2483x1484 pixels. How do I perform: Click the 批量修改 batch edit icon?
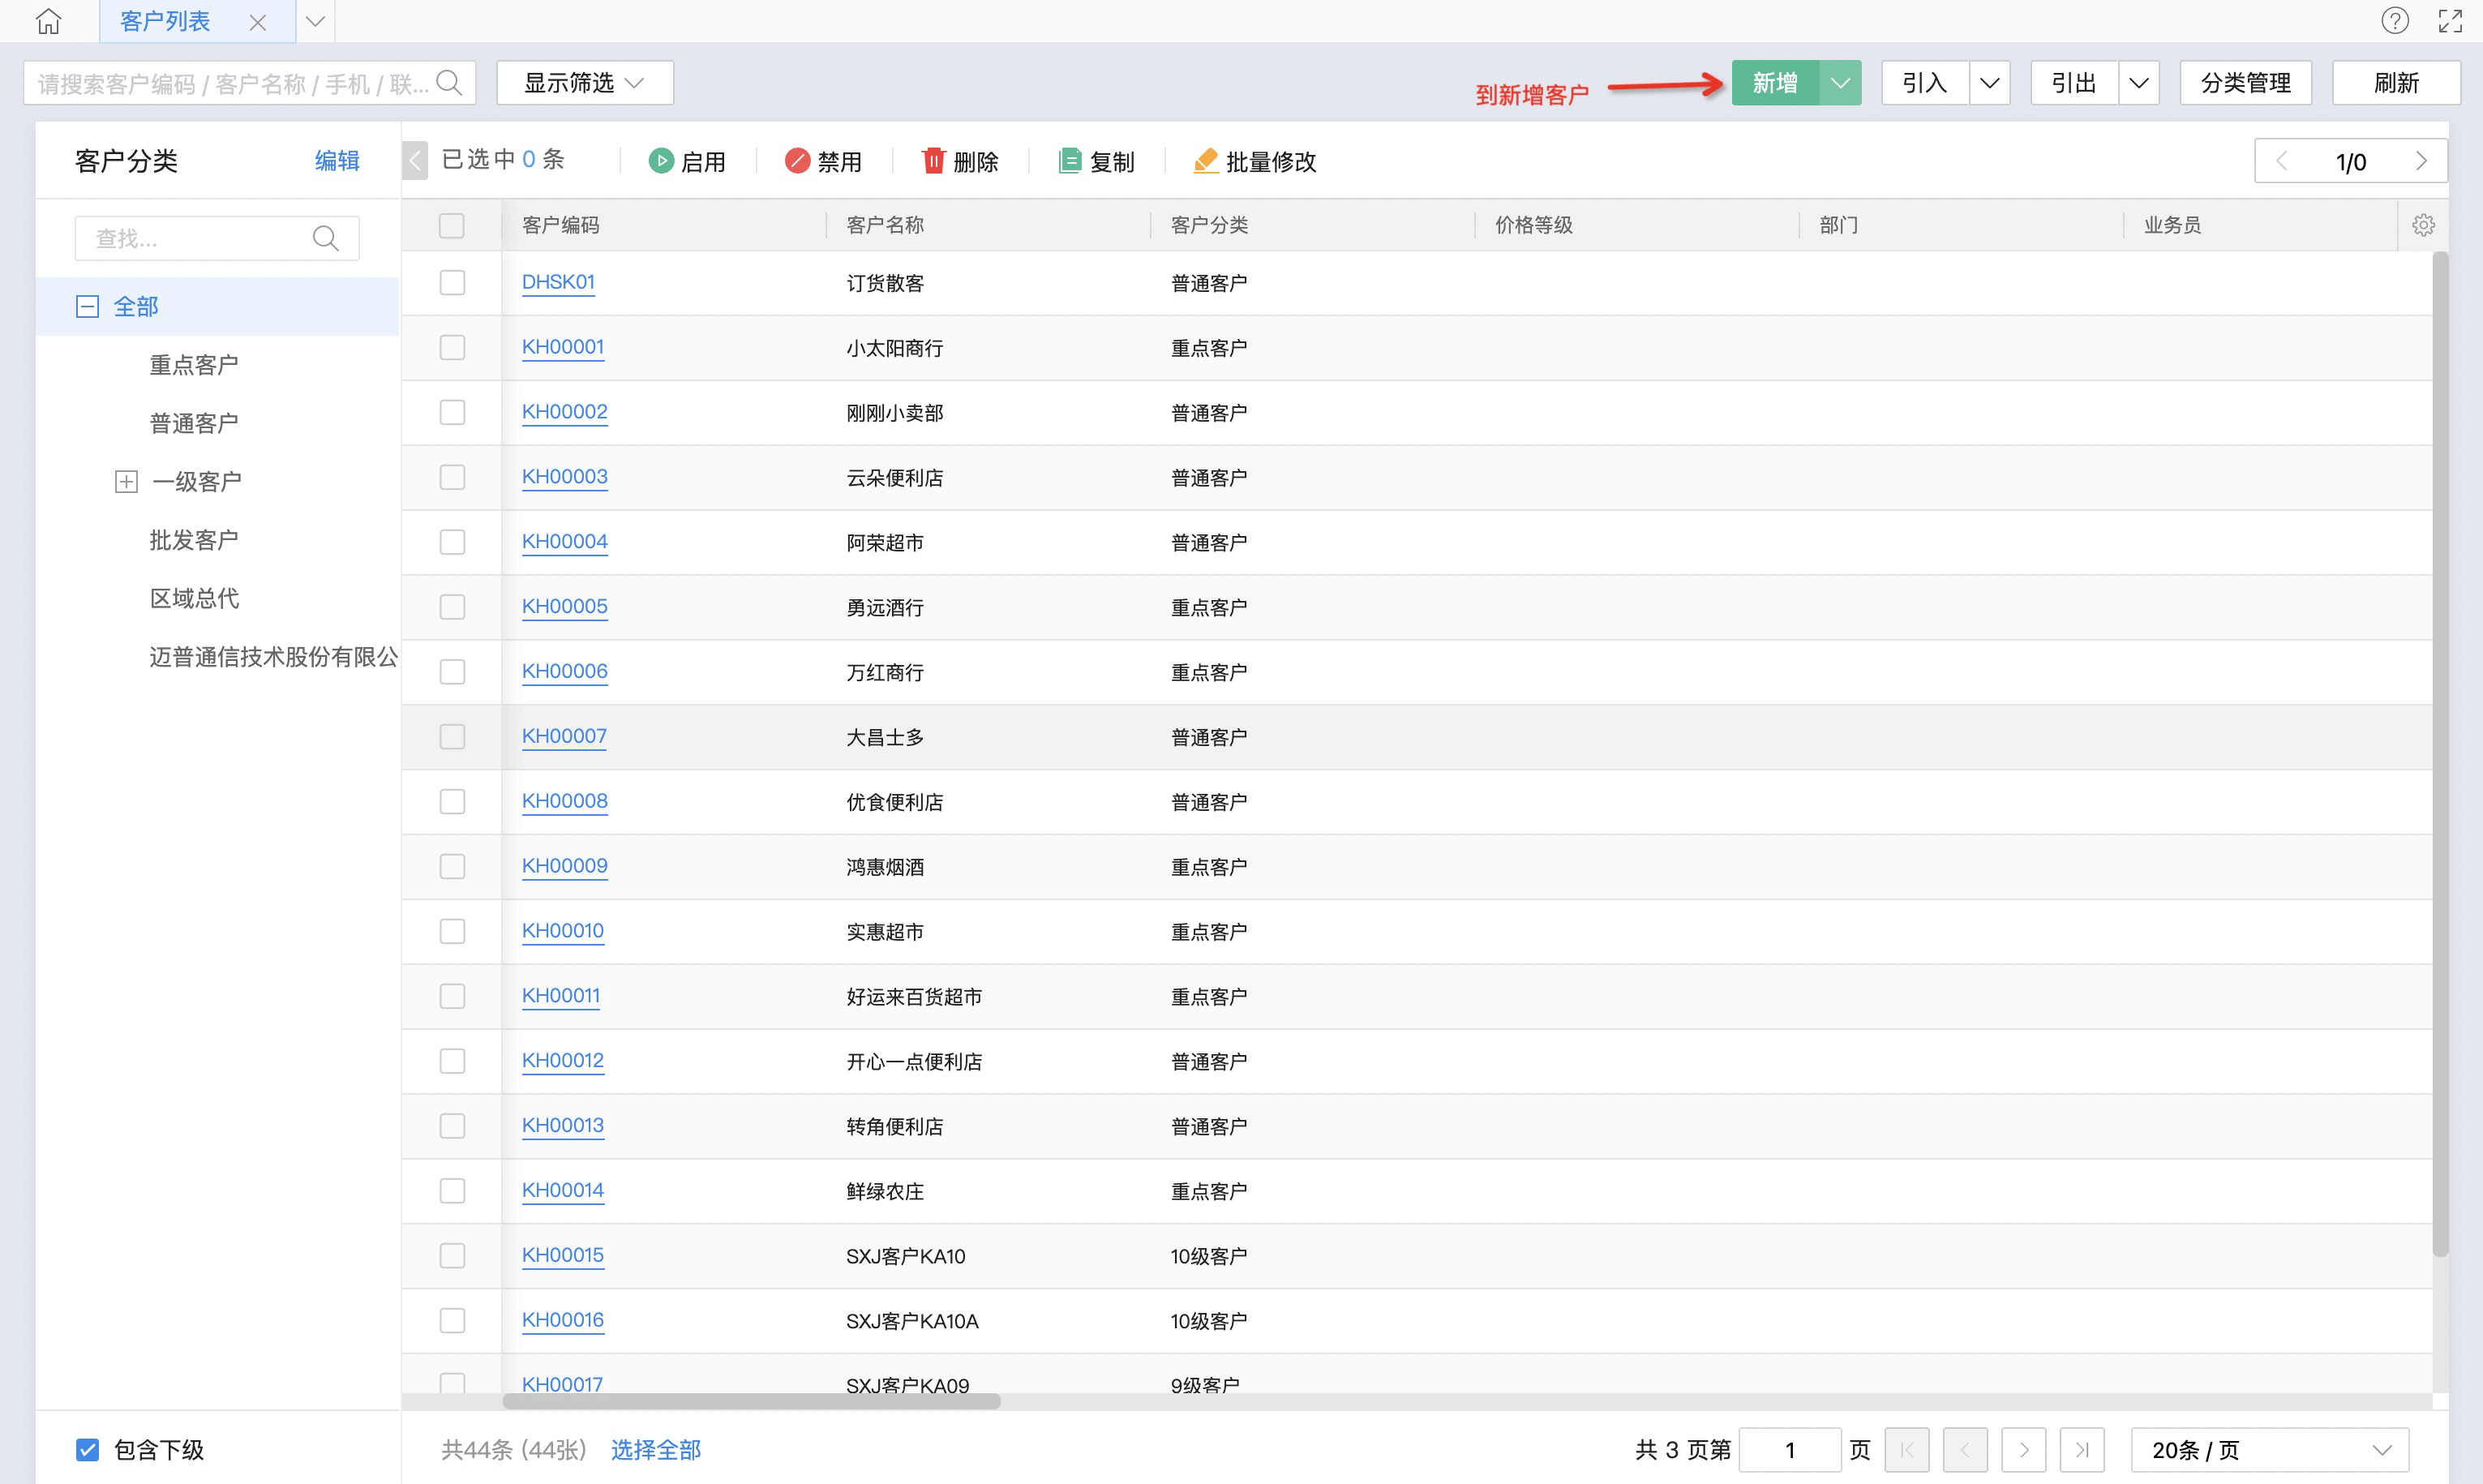(1205, 161)
